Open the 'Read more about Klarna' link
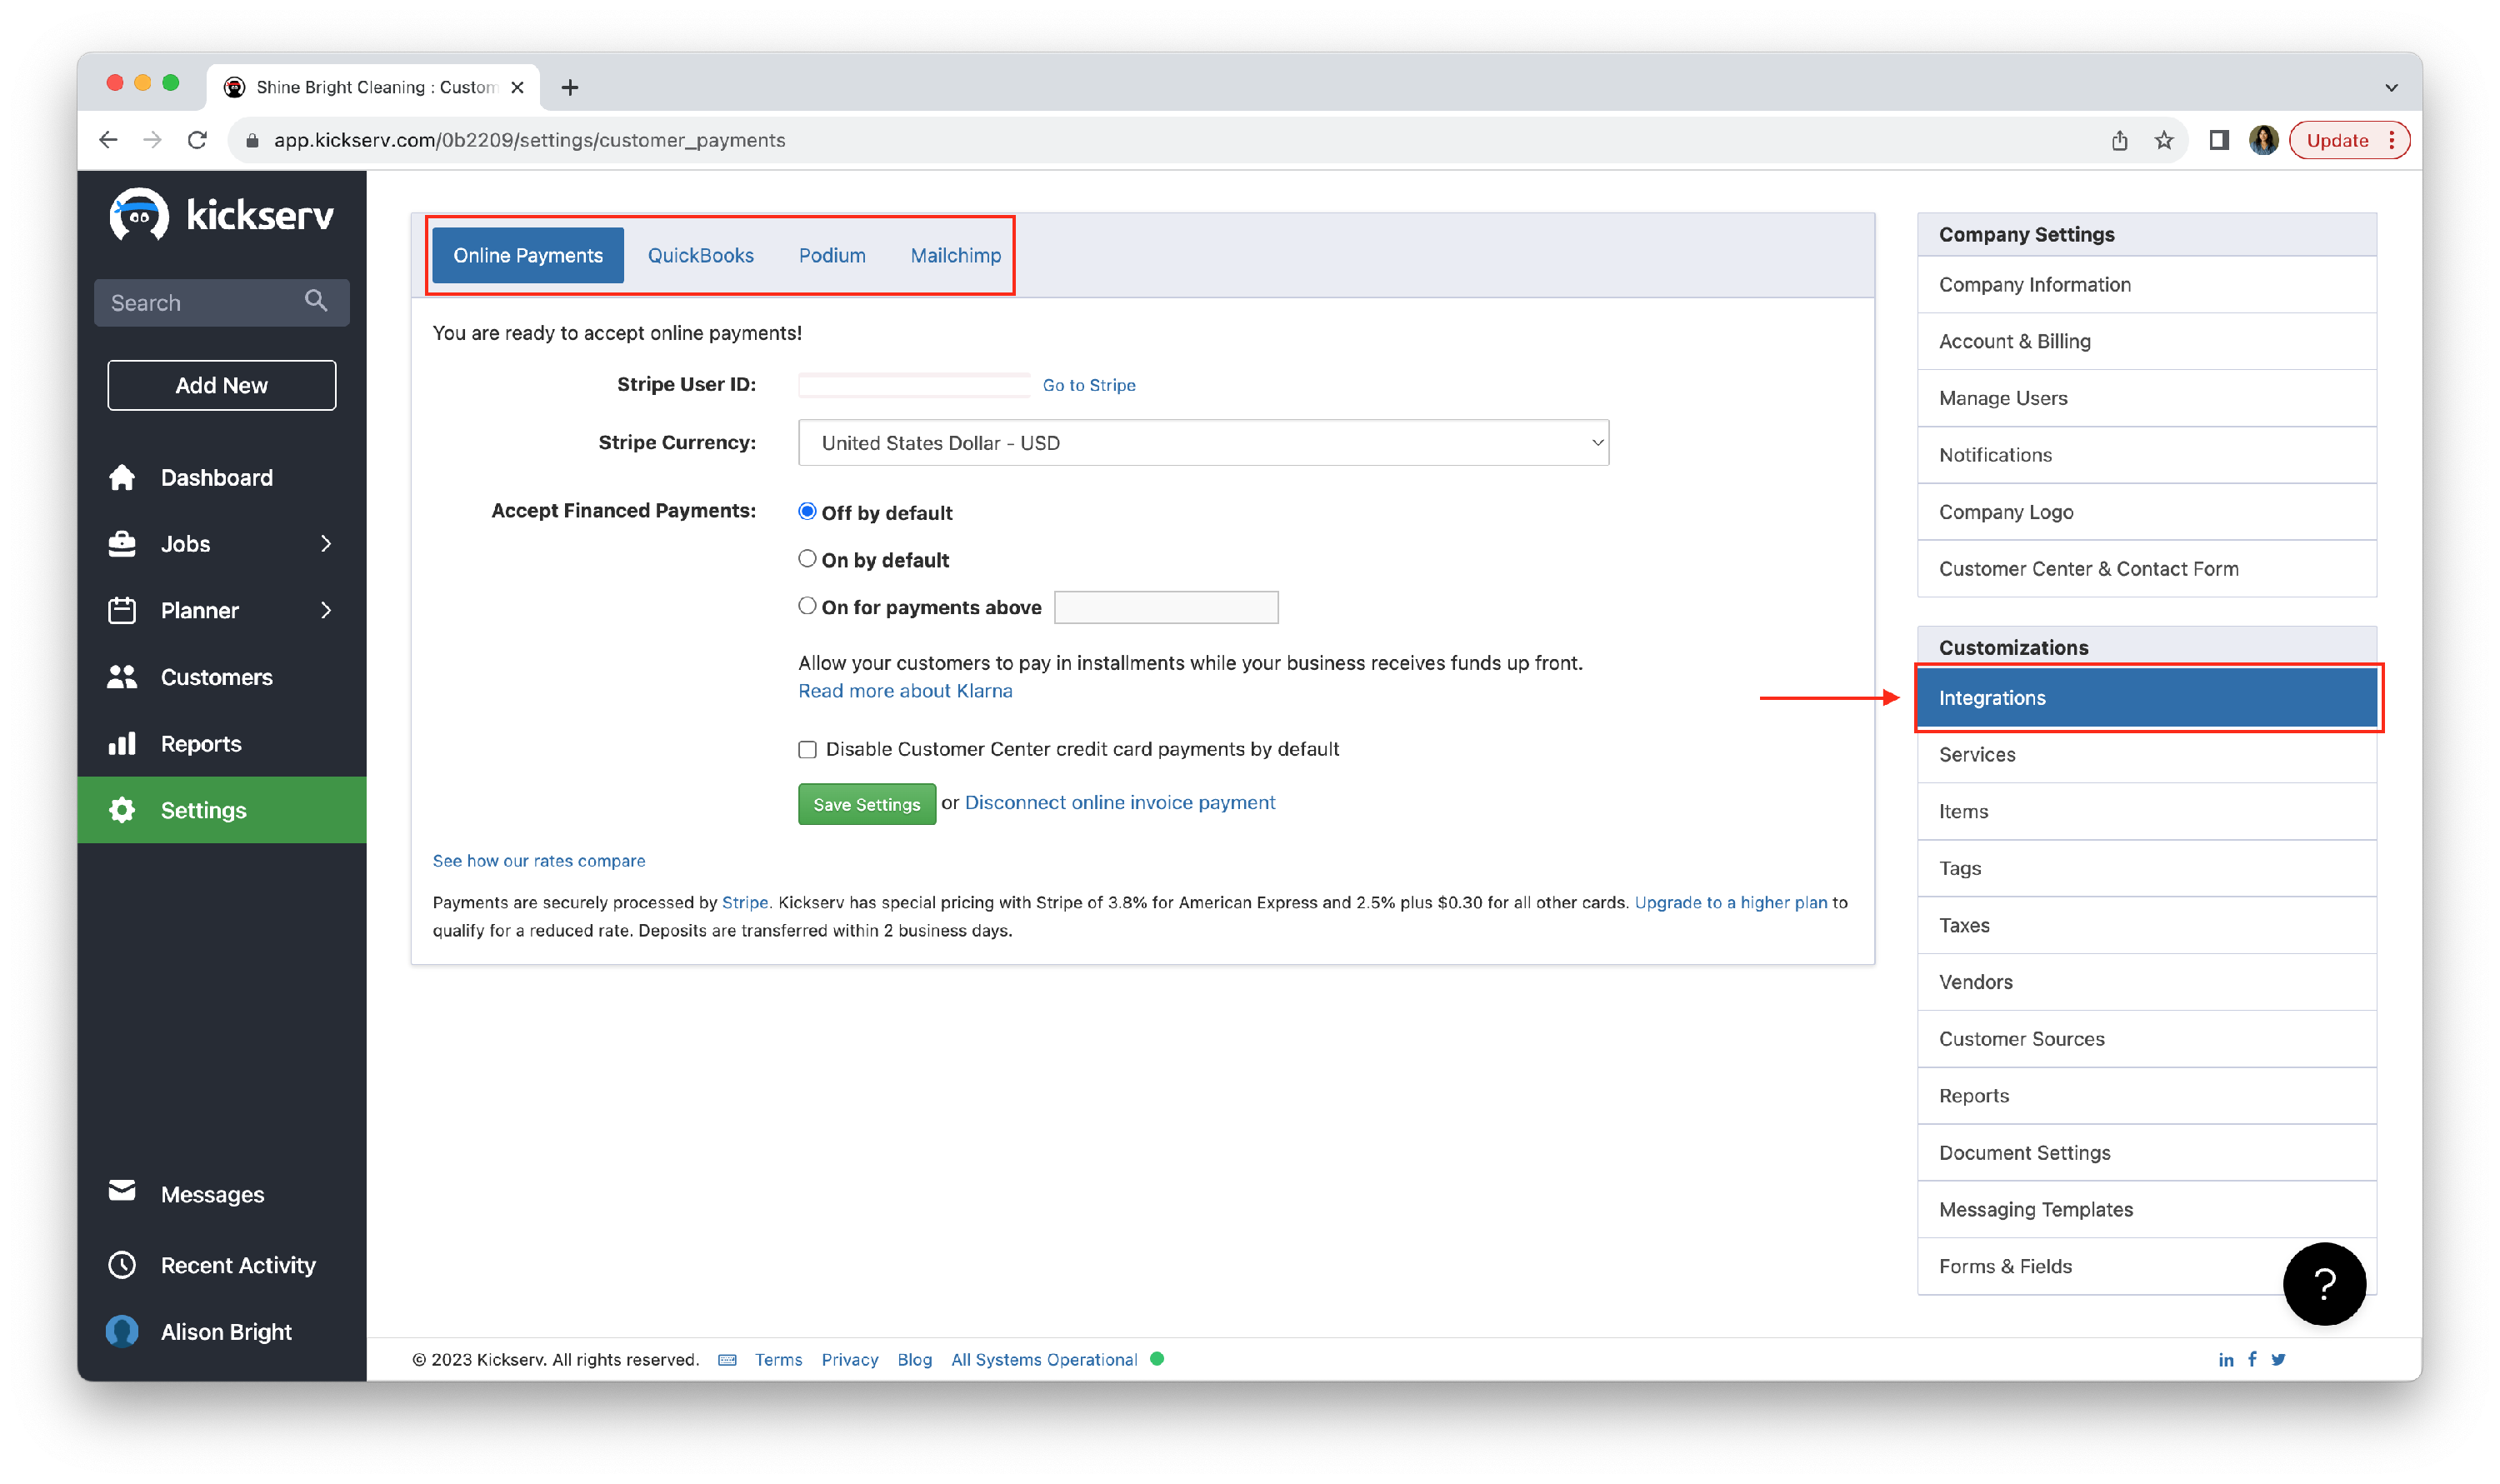The image size is (2500, 1484). 905,691
